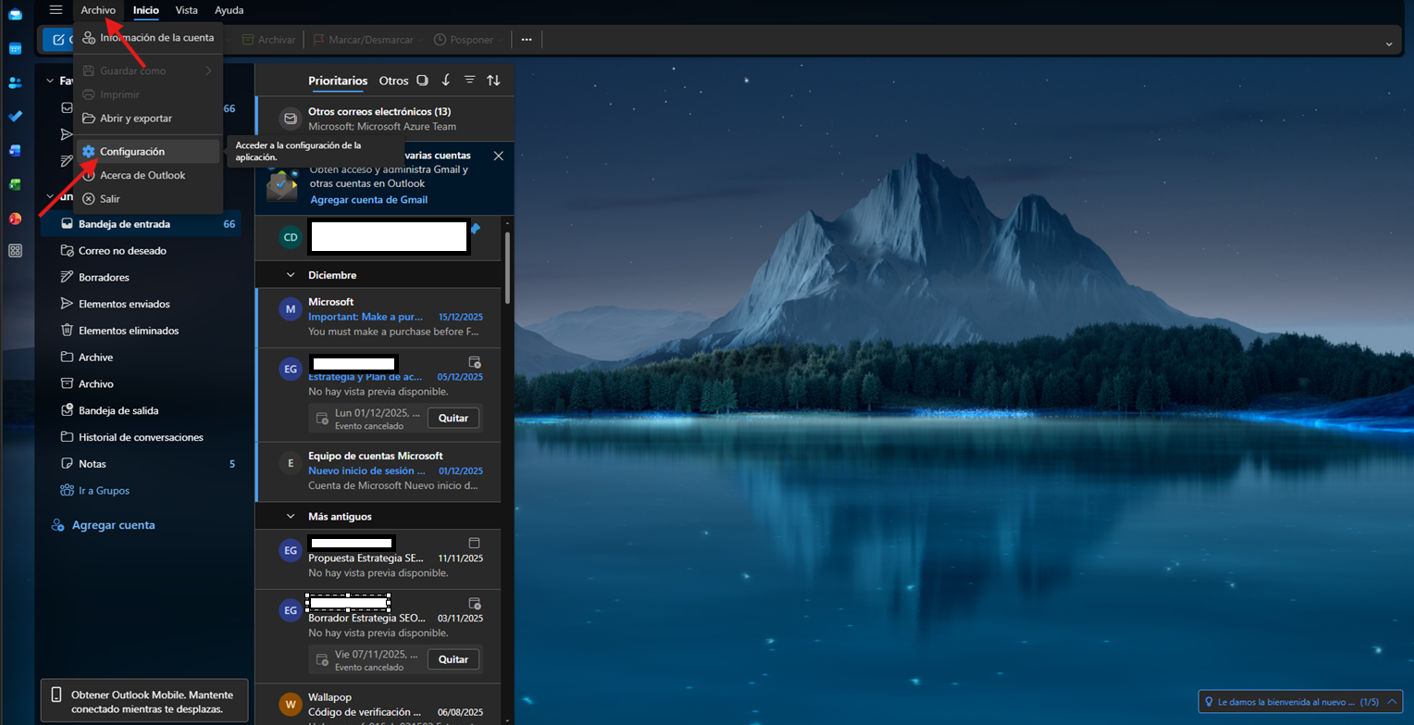Screen dimensions: 1414x725
Task: Dismiss the Gmail accounts banner
Action: 498,156
